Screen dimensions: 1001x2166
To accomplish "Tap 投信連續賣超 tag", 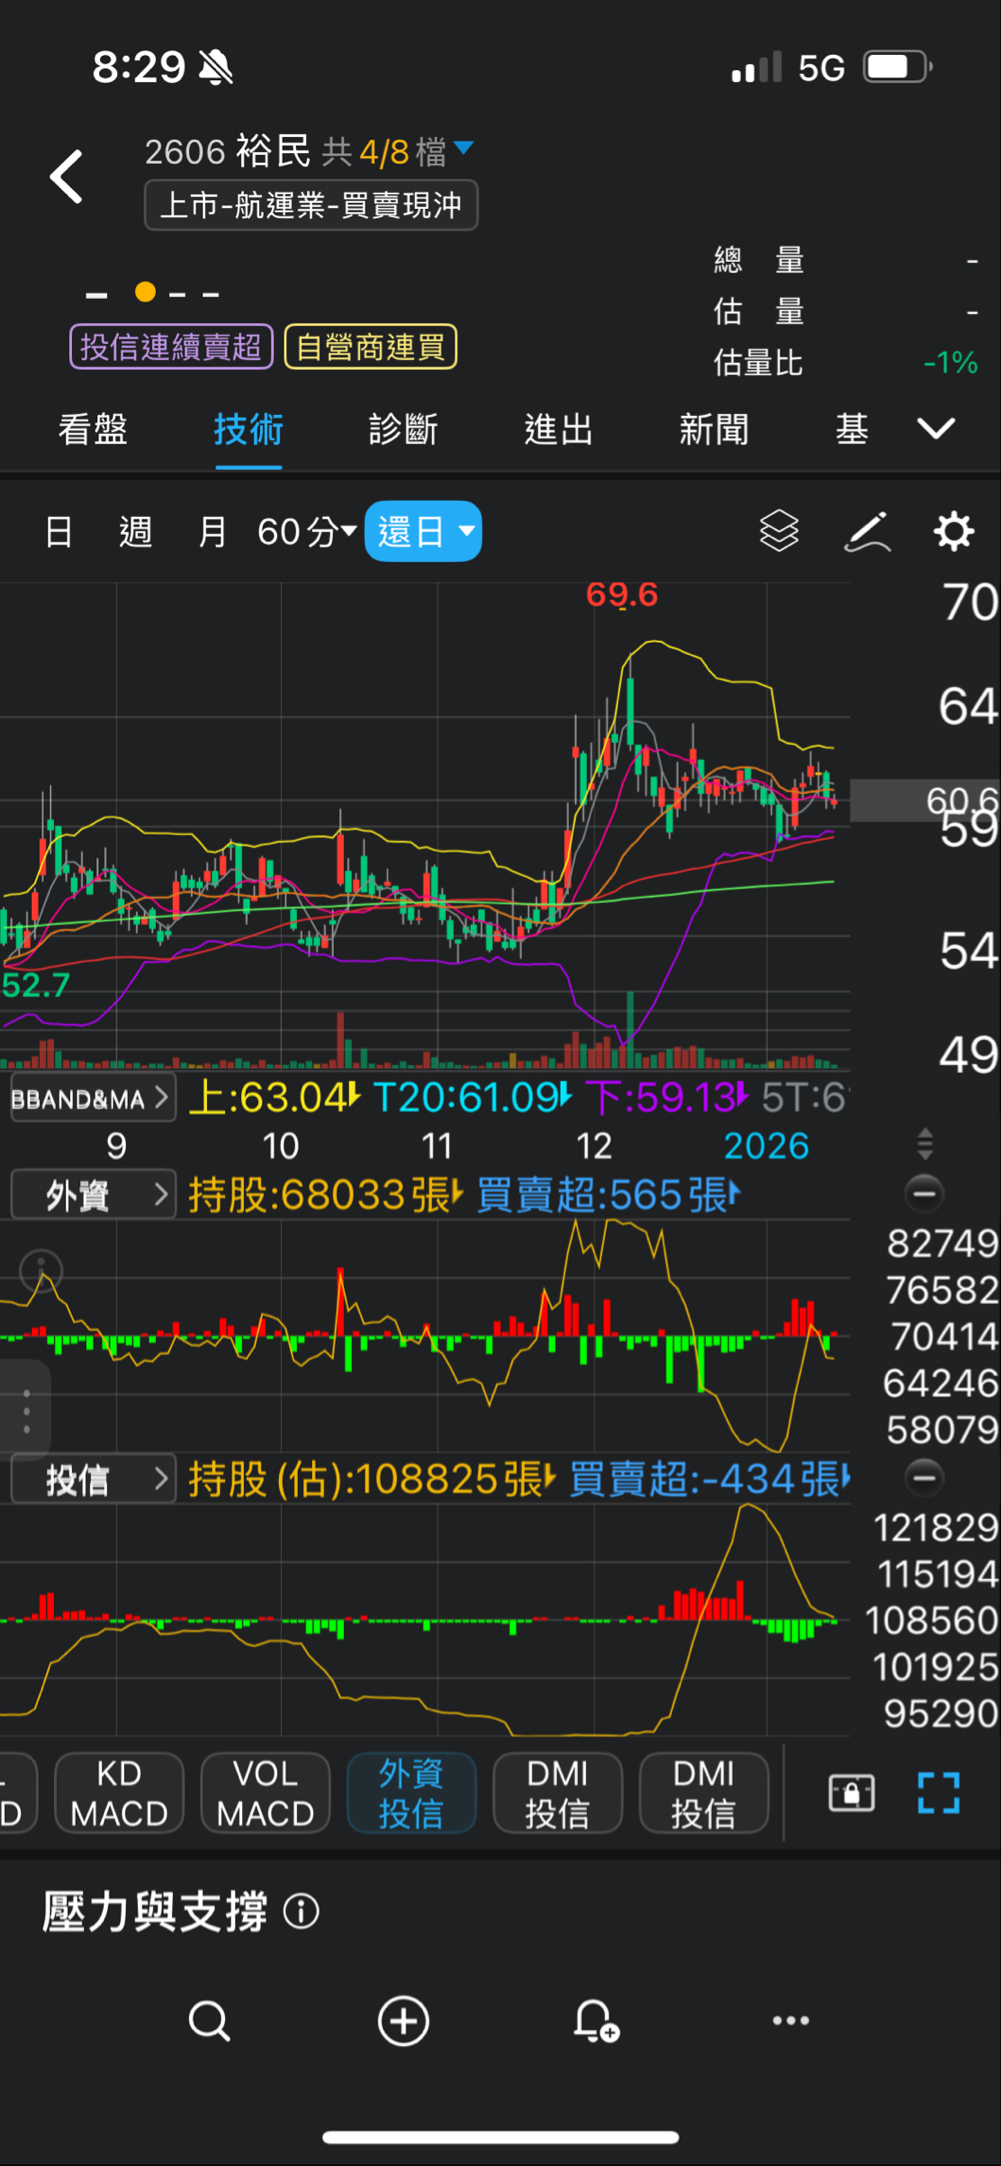I will click(x=171, y=347).
